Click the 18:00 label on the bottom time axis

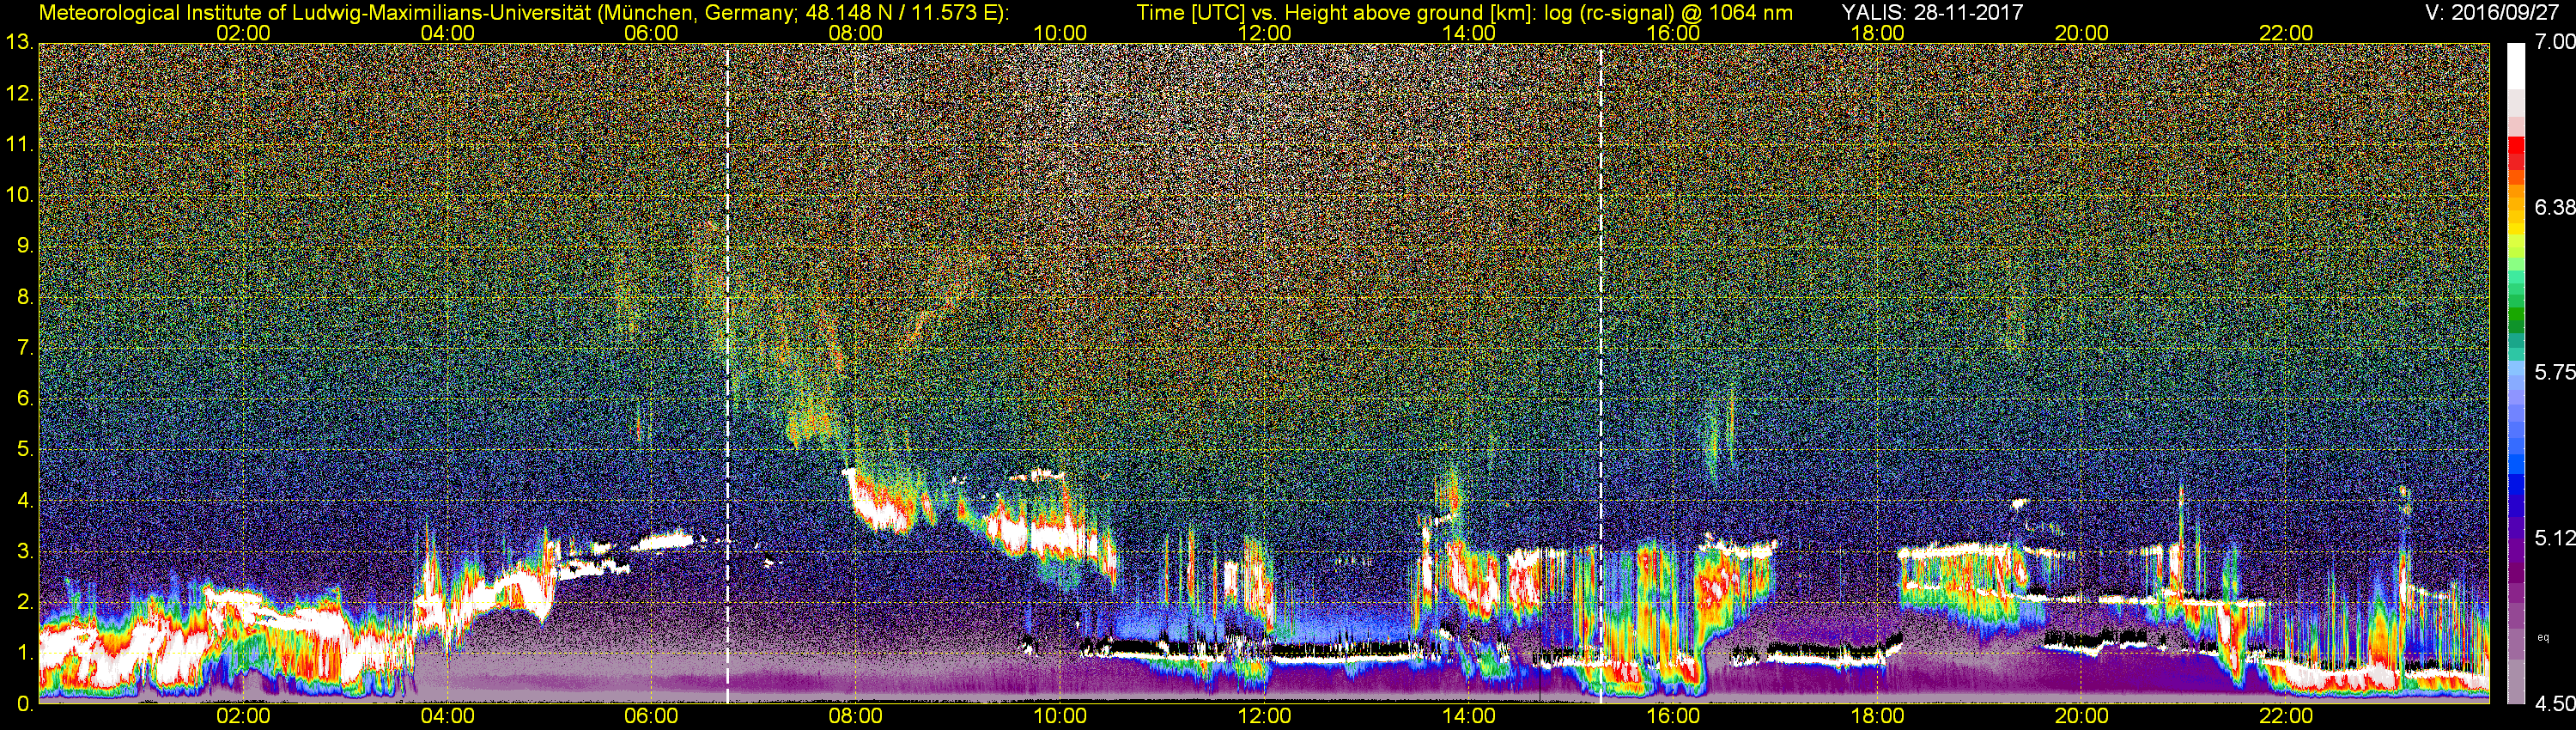[x=1877, y=716]
